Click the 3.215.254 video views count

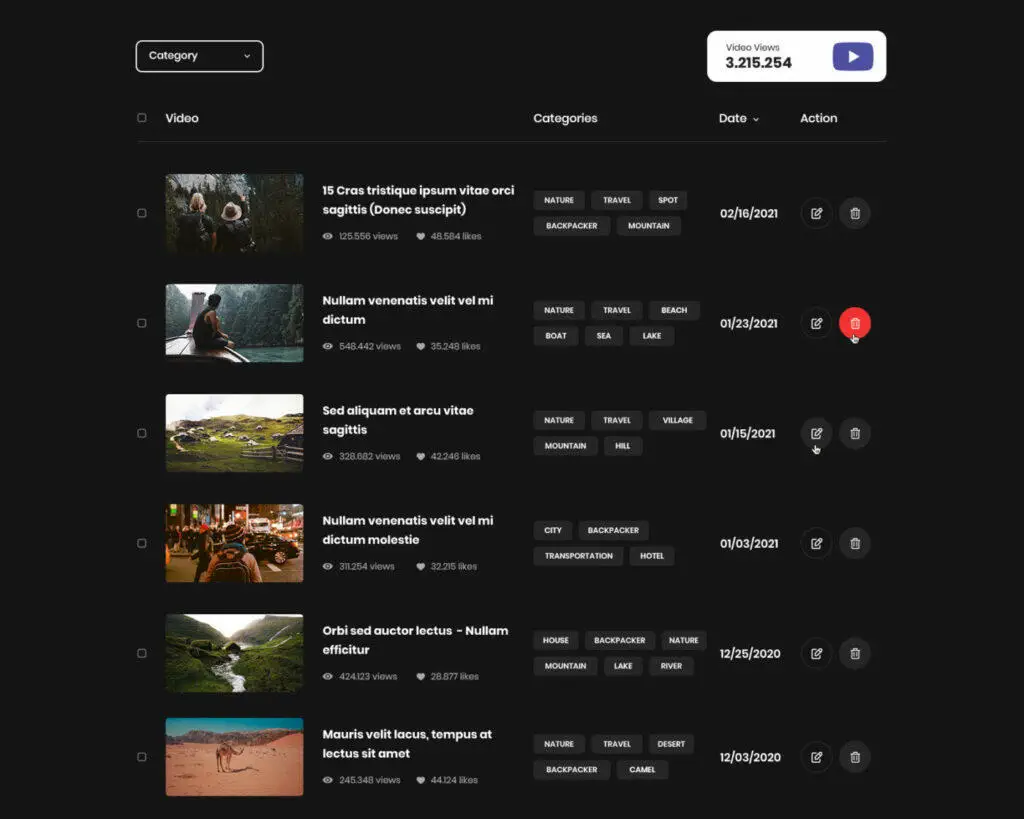coord(758,63)
